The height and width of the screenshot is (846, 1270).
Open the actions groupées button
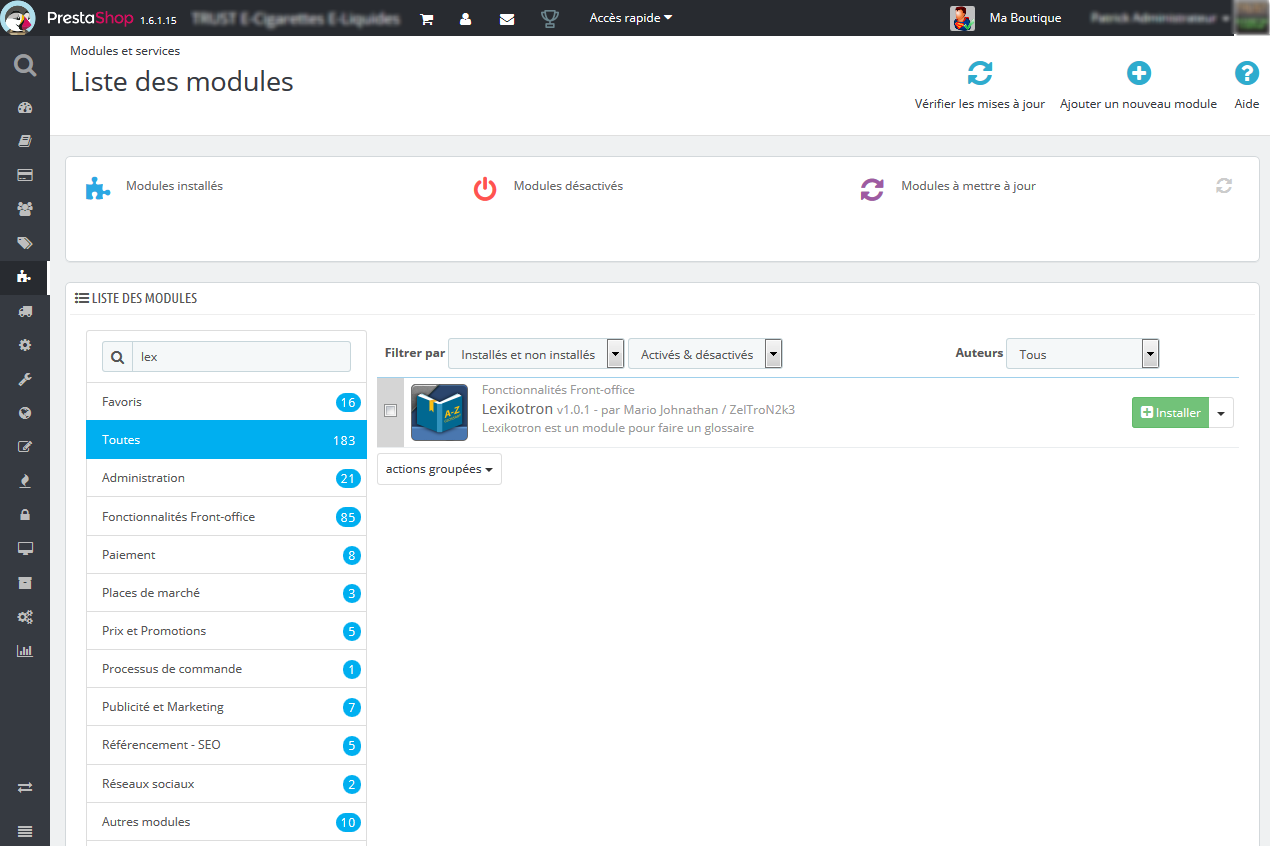pos(439,469)
